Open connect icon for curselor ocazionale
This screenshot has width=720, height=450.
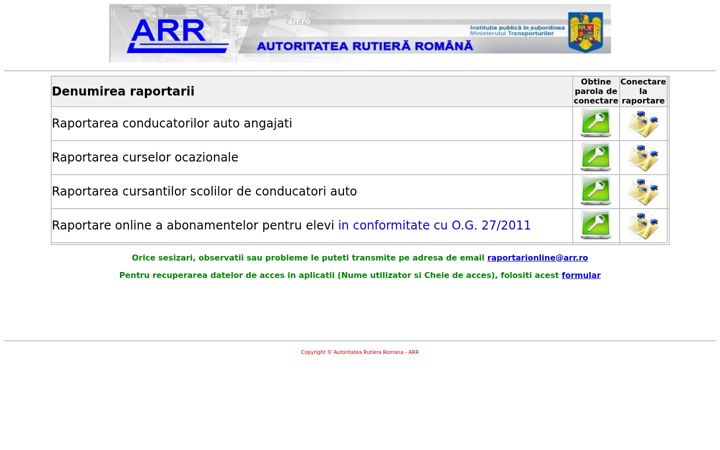click(x=643, y=158)
